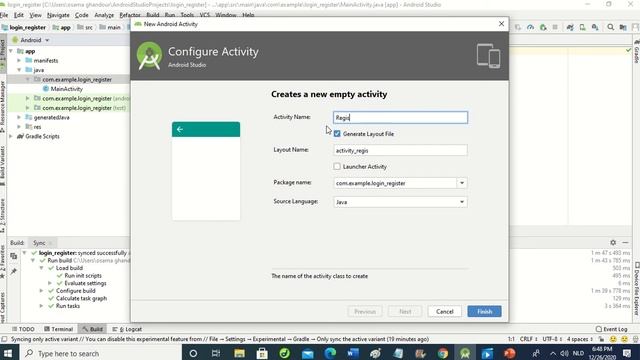Hide the Build panel with minus icon
The image size is (640, 360).
625,242
